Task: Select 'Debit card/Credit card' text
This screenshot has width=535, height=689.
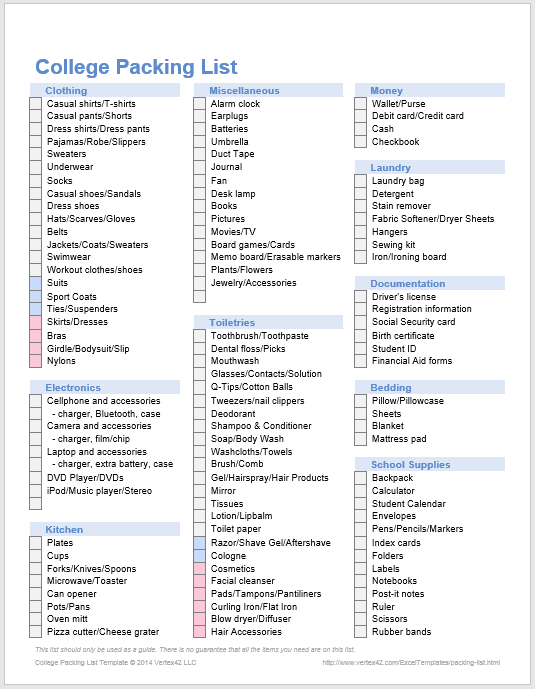Action: point(418,116)
